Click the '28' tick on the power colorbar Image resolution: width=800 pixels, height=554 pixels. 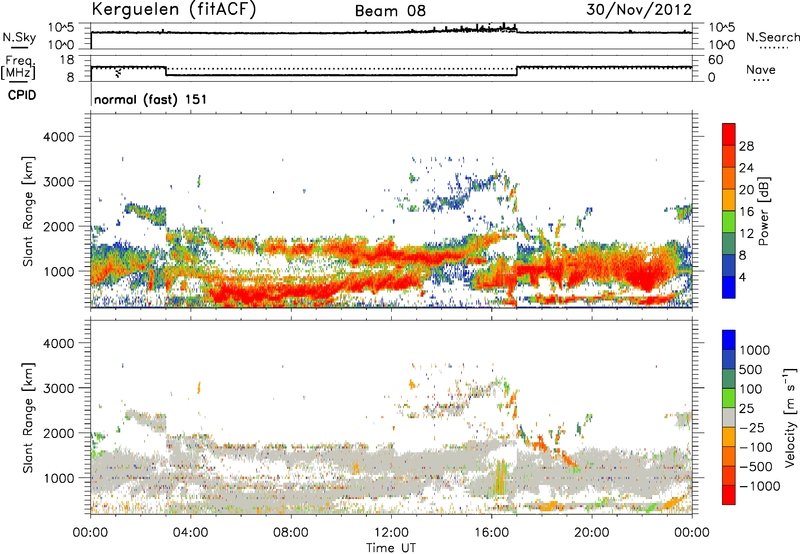point(746,146)
